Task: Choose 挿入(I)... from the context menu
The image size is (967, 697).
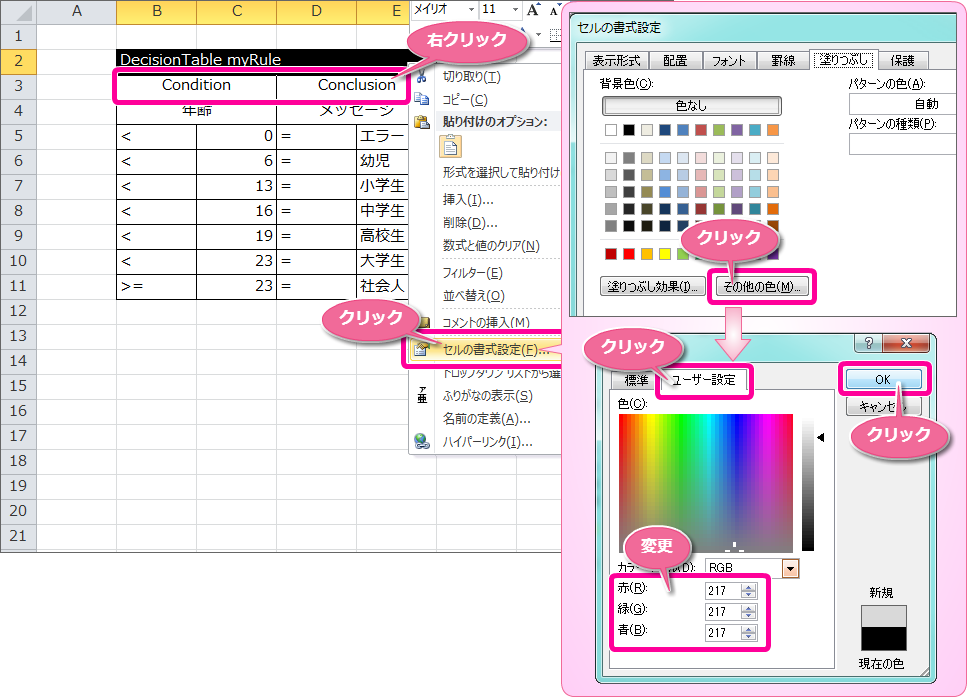Action: 468,199
